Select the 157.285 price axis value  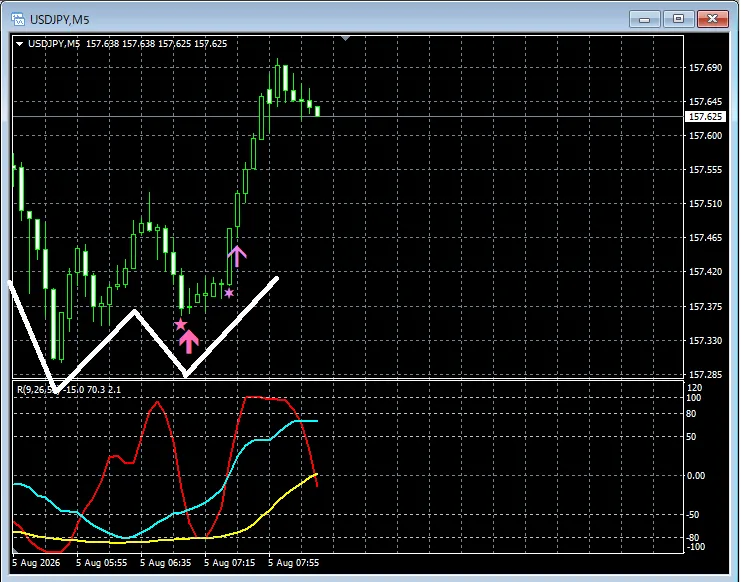tap(706, 375)
